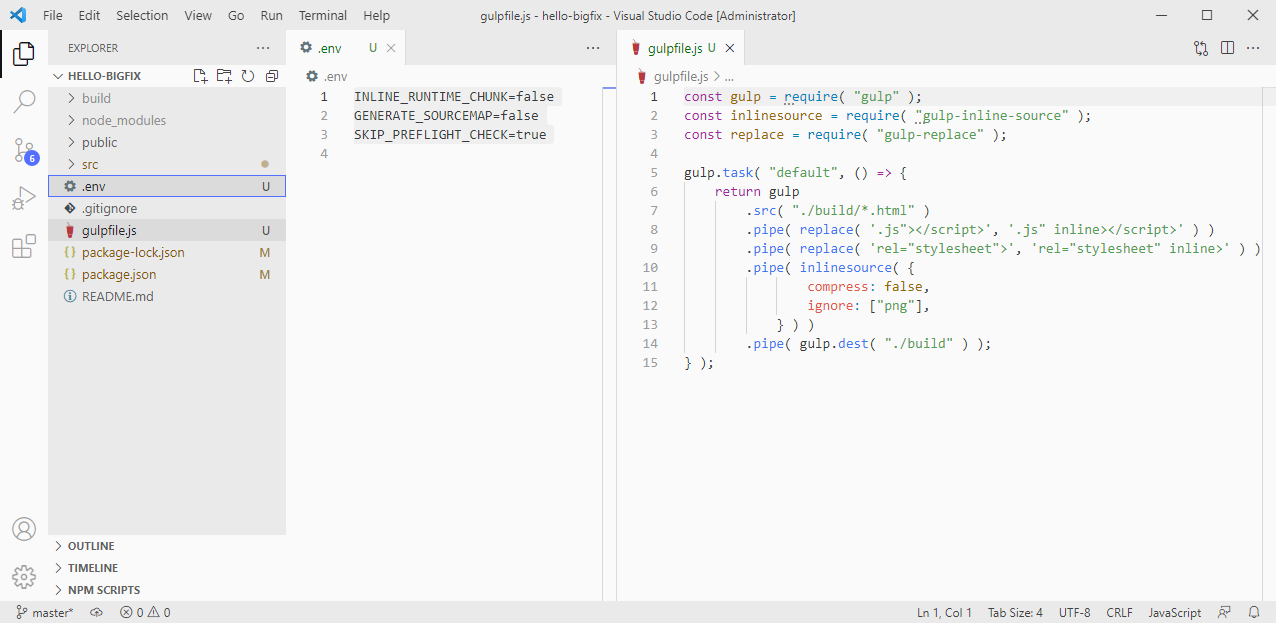Click New Folder icon in HELLO-BIGFIX header
Screen dimensions: 1276x623
224,76
